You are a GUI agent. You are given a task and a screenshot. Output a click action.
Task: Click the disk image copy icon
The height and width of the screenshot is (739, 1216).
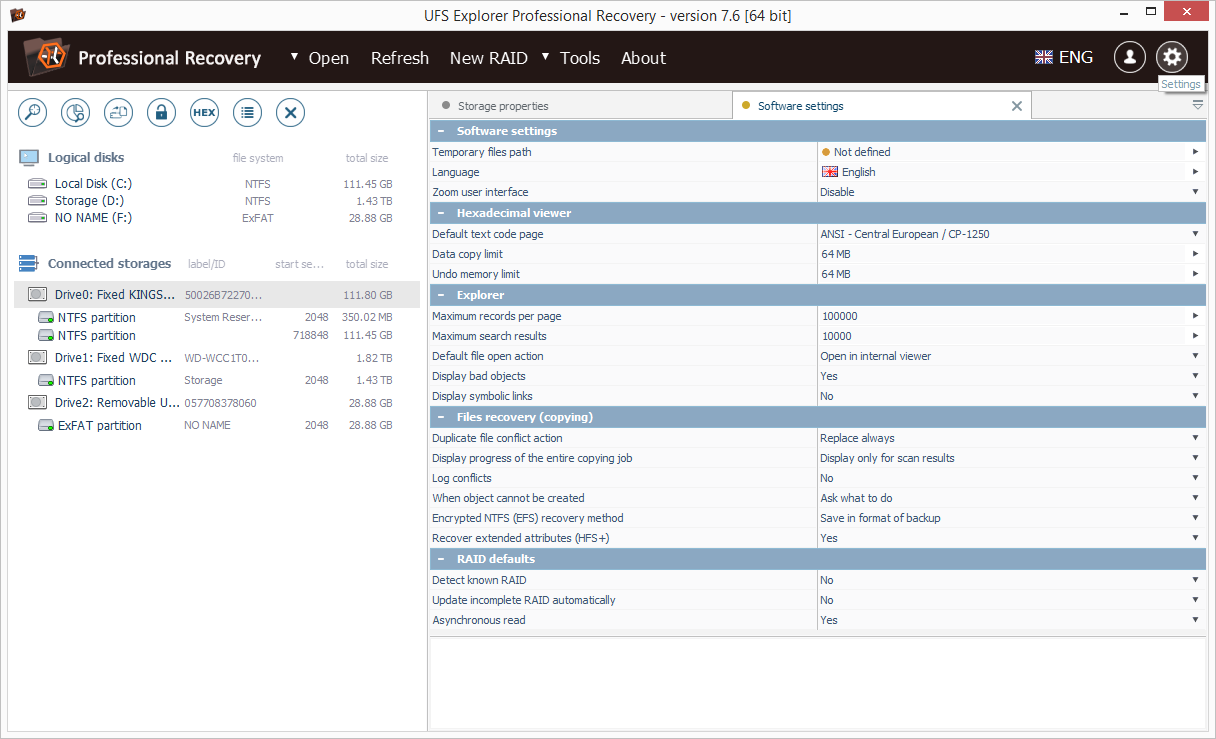click(x=119, y=113)
